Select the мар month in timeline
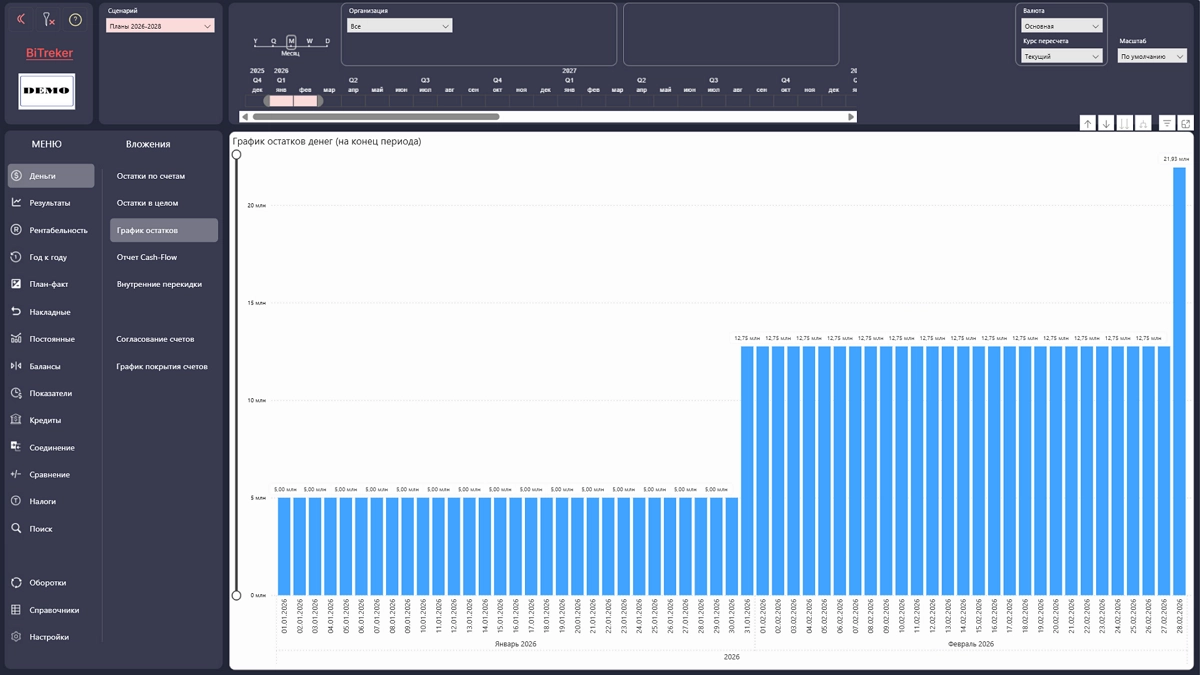 pyautogui.click(x=329, y=90)
